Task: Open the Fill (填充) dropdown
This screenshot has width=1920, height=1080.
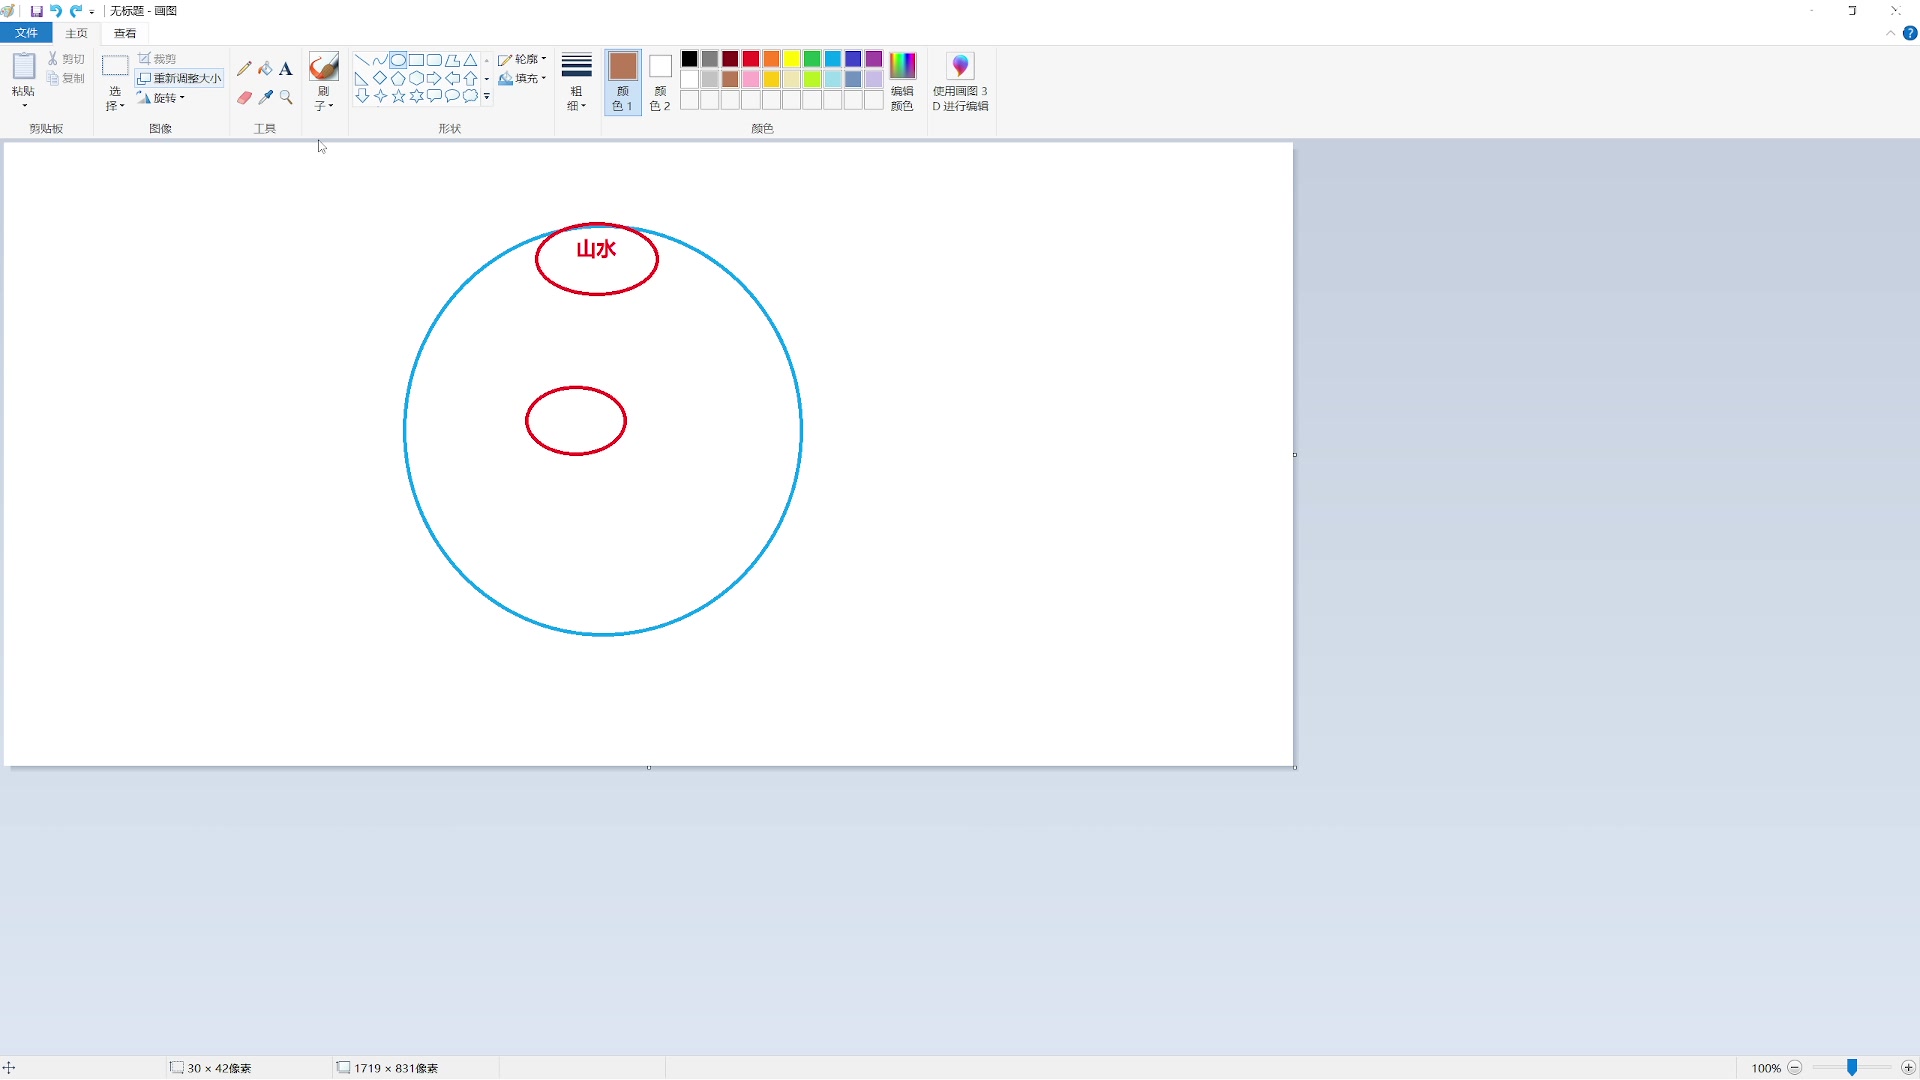Action: (522, 79)
